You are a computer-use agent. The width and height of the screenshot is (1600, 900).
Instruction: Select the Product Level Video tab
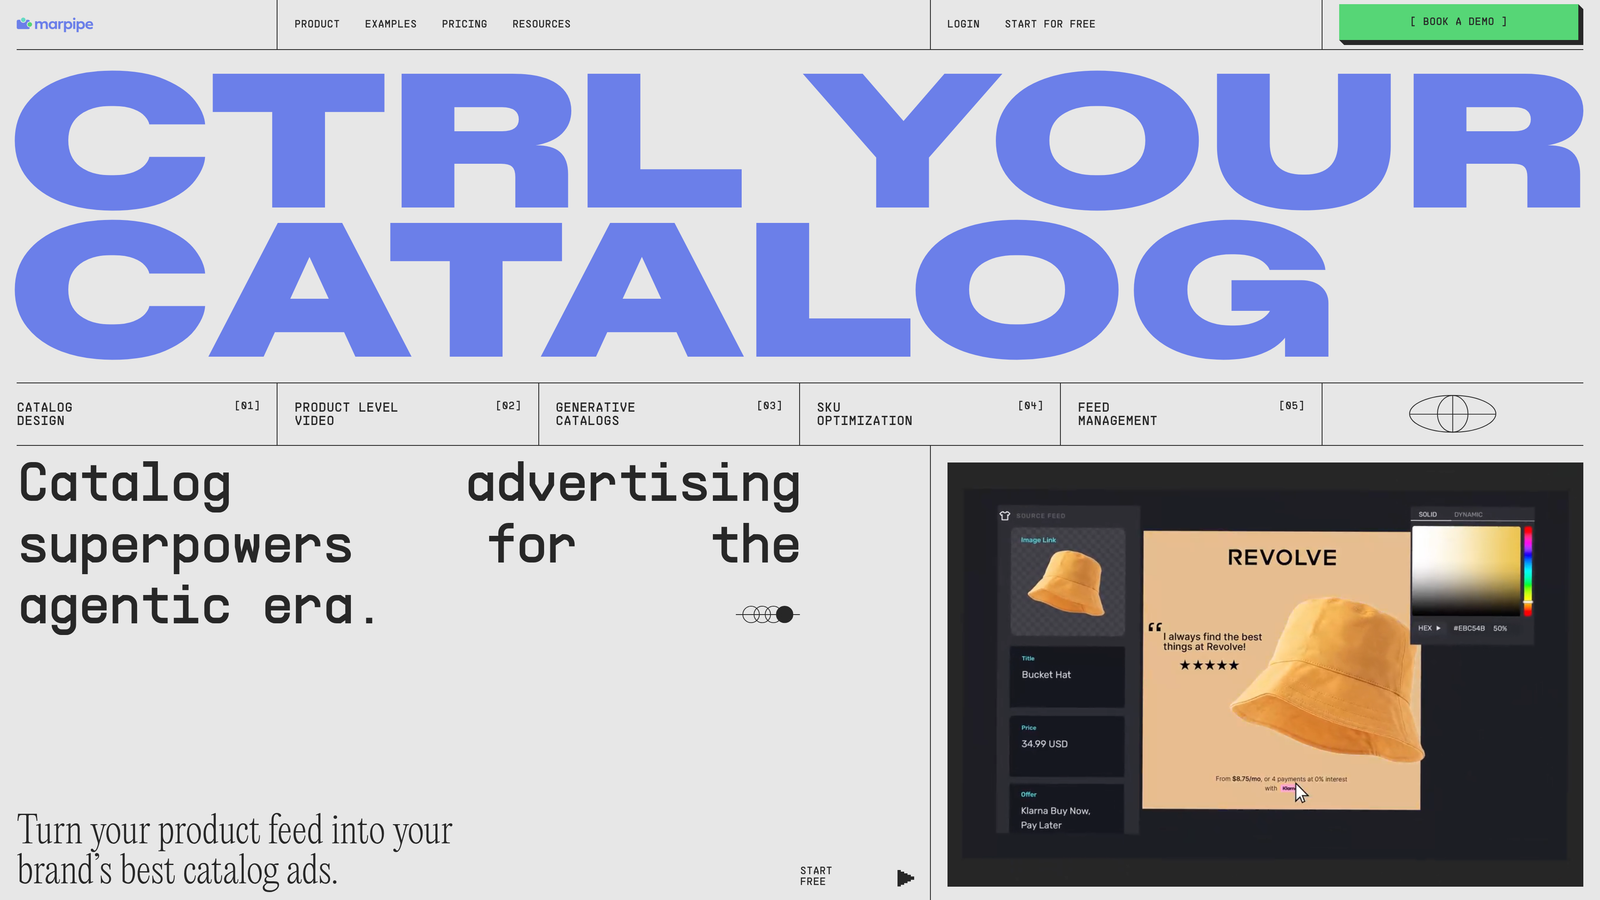pyautogui.click(x=408, y=414)
